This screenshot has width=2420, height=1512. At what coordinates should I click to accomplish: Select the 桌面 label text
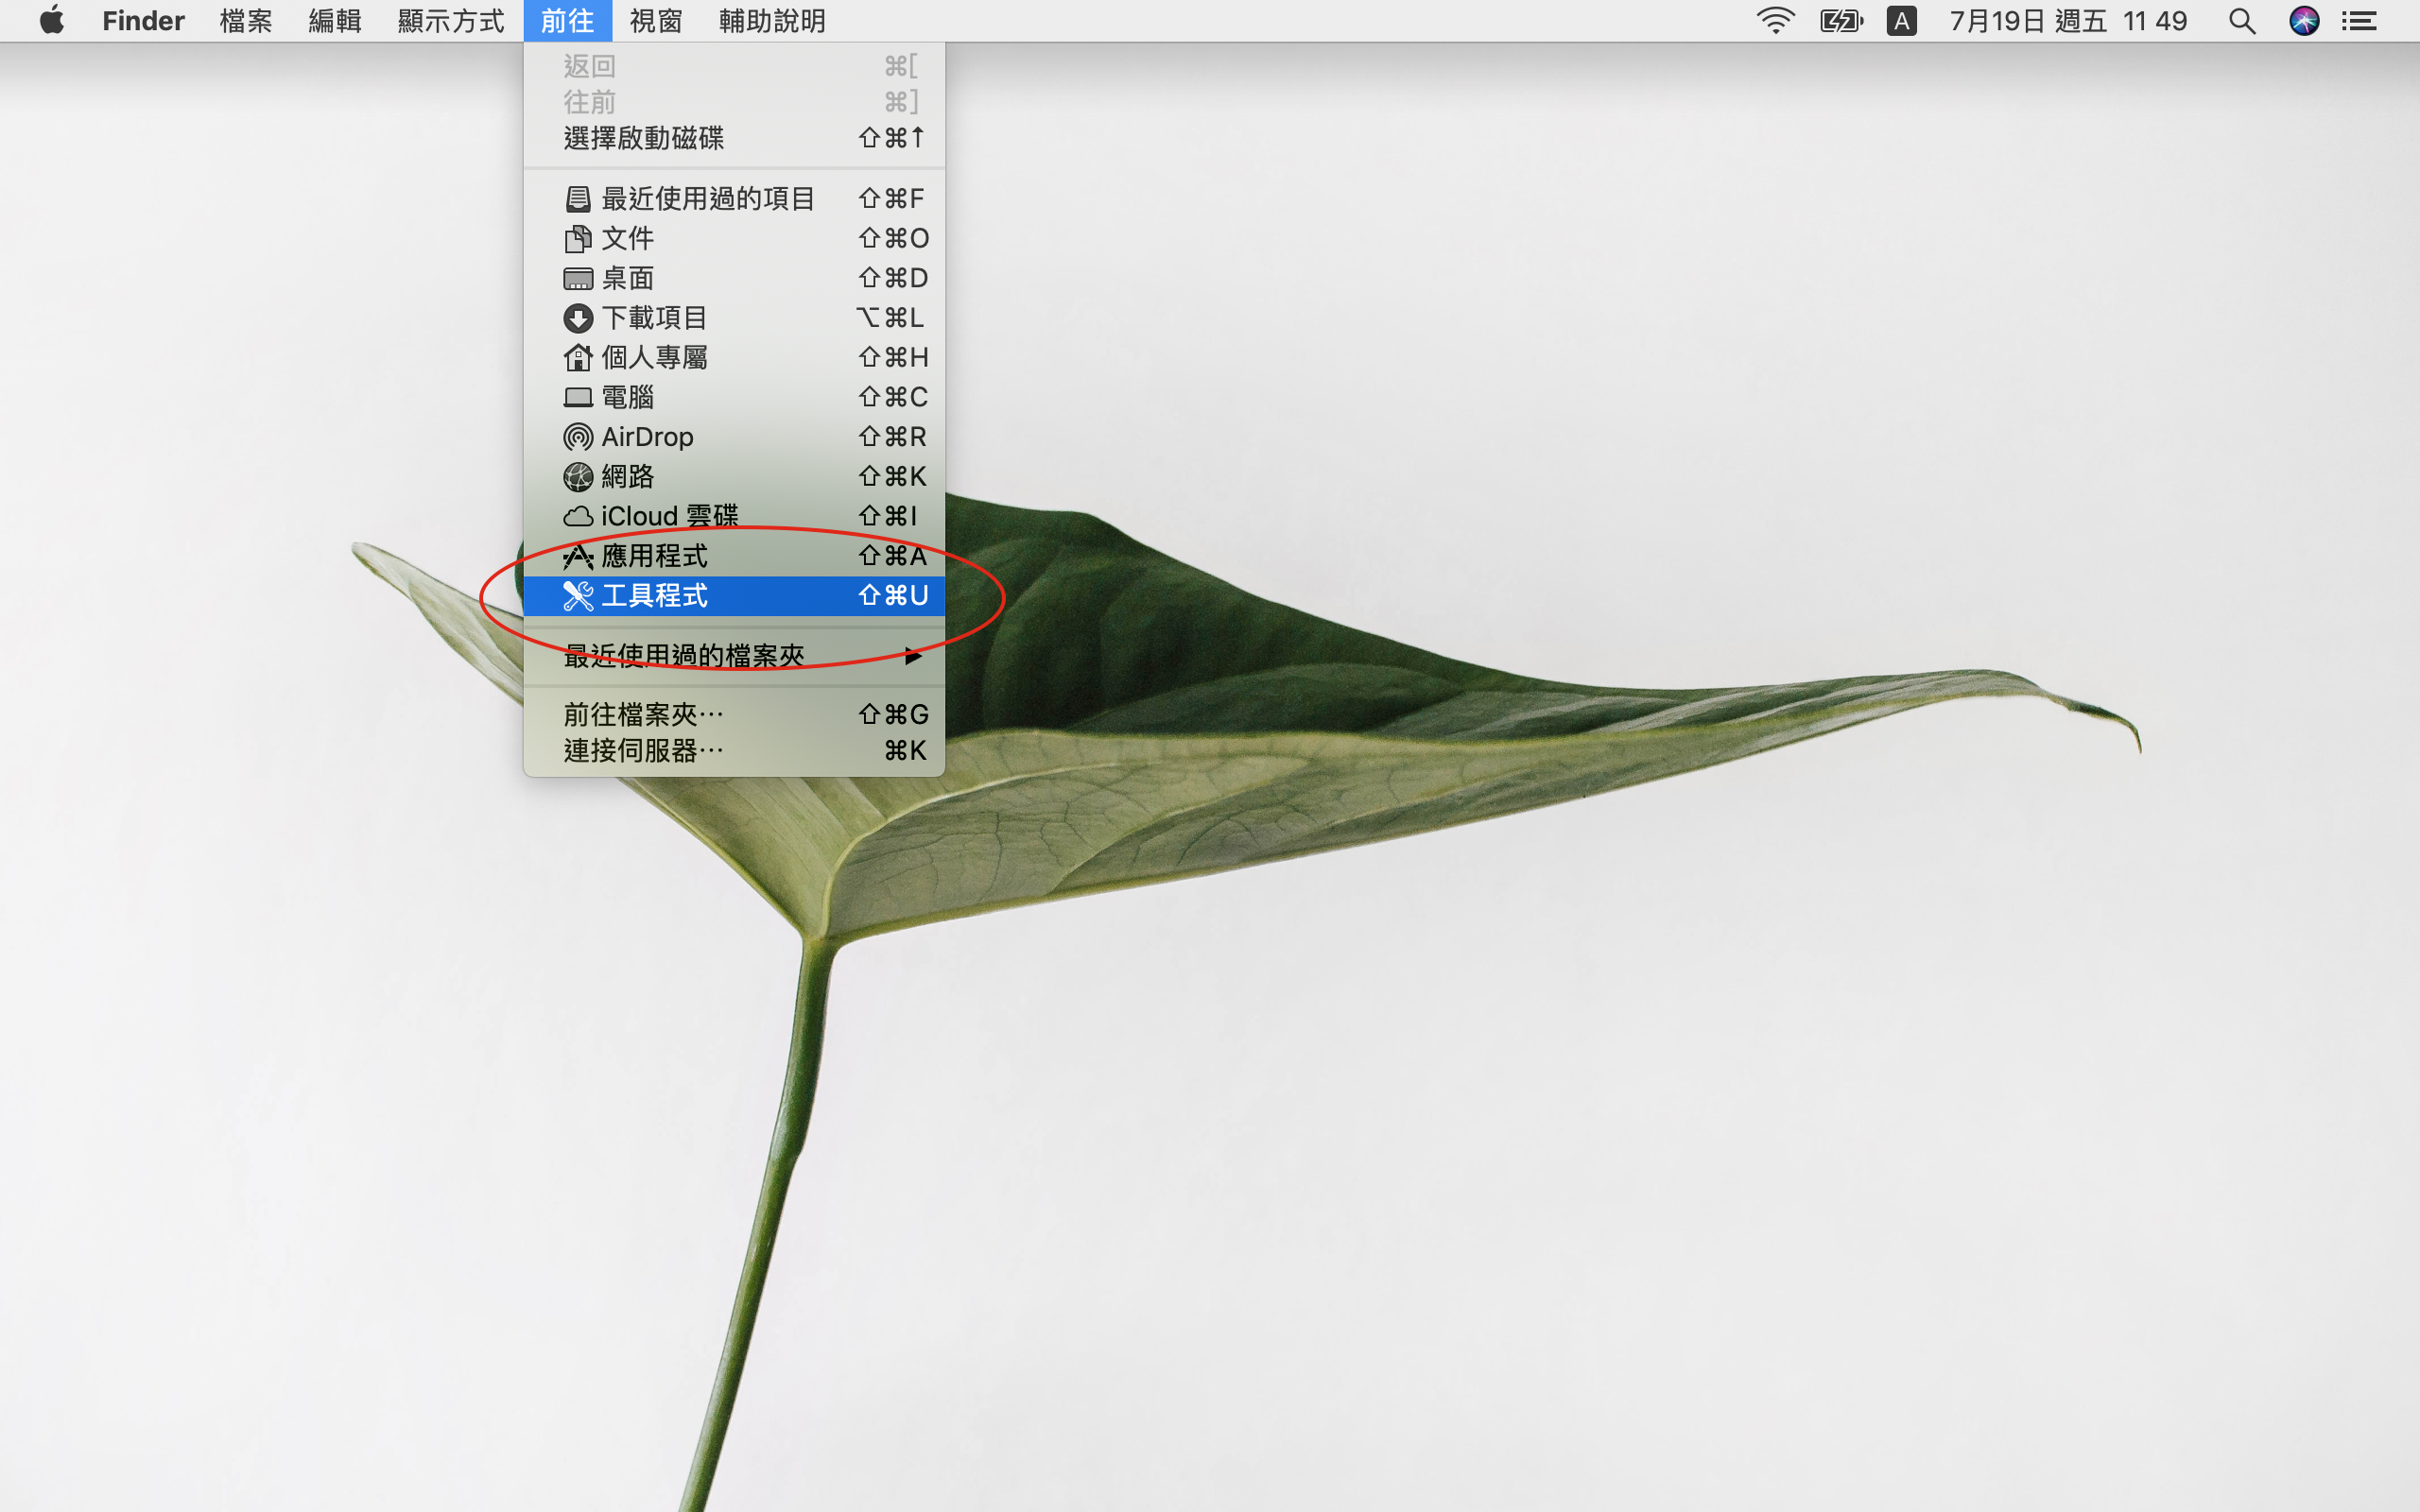coord(628,278)
